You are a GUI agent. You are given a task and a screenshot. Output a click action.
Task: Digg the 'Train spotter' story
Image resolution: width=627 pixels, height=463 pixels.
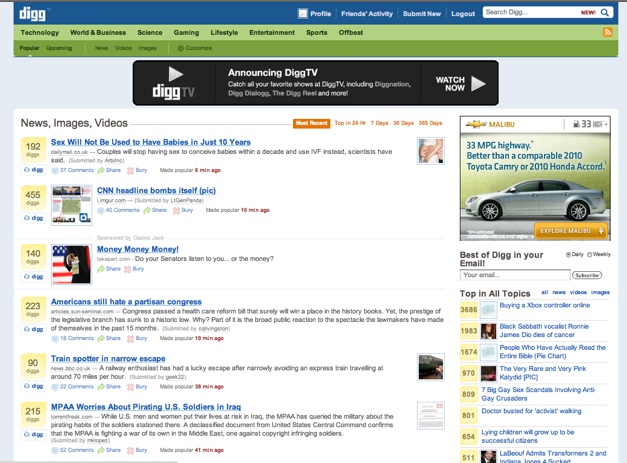[x=33, y=386]
